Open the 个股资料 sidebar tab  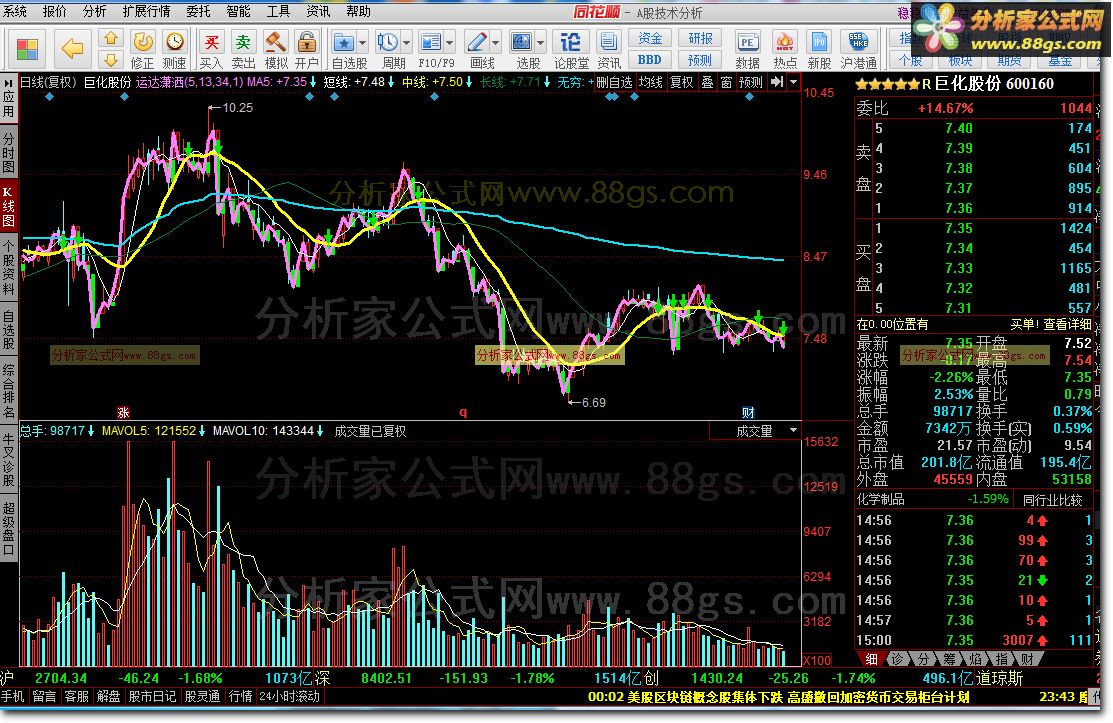click(x=9, y=267)
